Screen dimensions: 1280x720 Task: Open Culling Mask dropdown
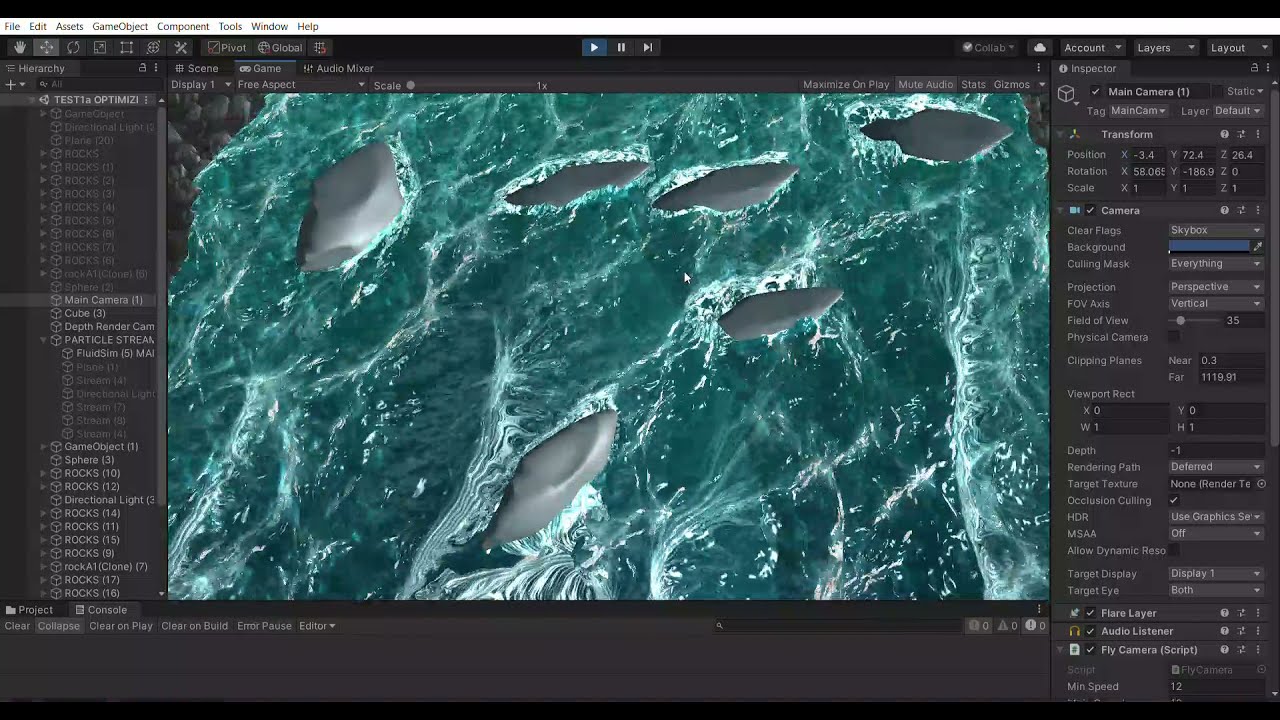point(1216,264)
